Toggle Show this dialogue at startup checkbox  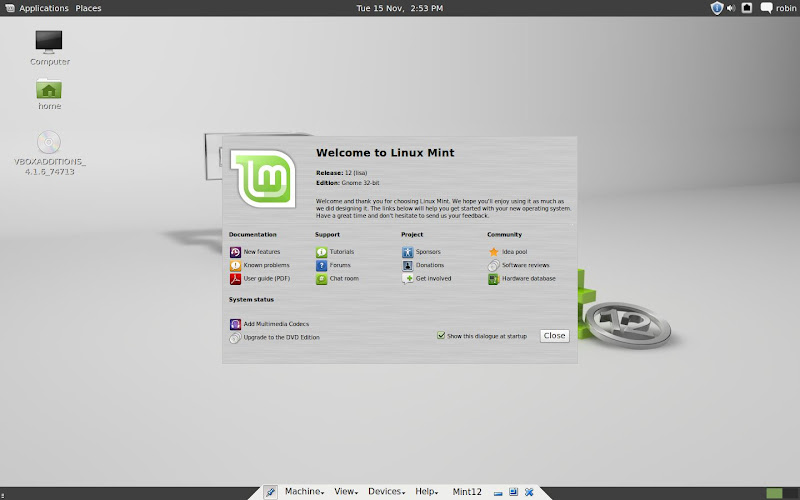441,335
